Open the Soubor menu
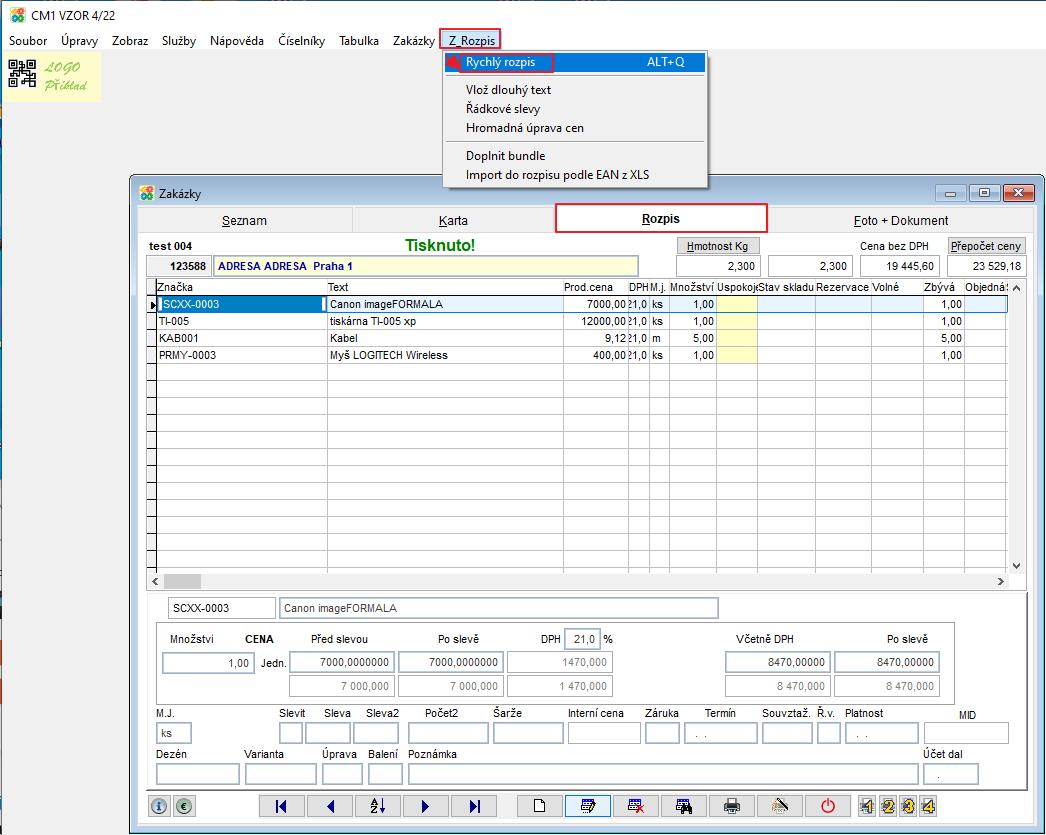 coord(28,41)
